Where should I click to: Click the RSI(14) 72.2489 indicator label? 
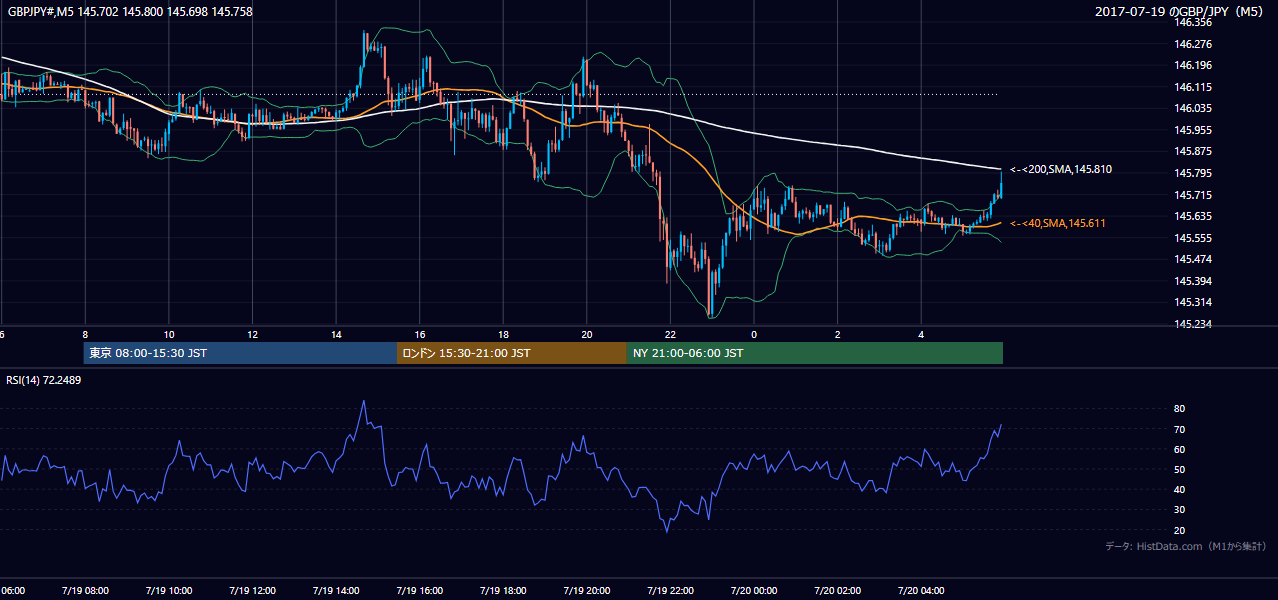(44, 380)
